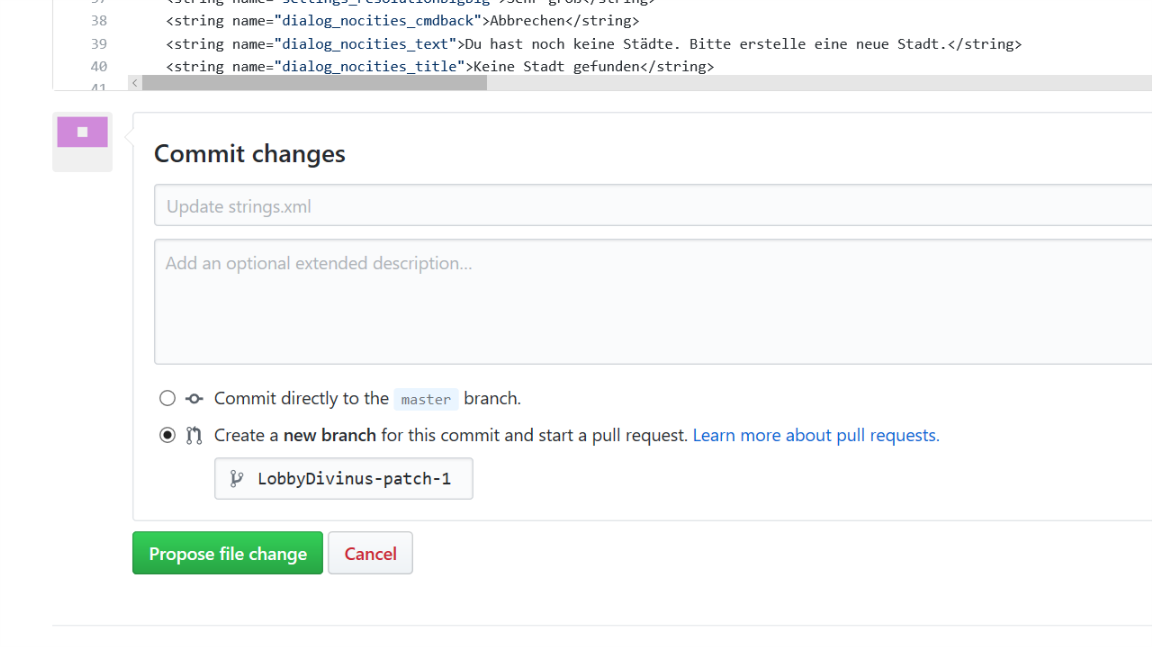Click the red Cancel button

[x=370, y=553]
